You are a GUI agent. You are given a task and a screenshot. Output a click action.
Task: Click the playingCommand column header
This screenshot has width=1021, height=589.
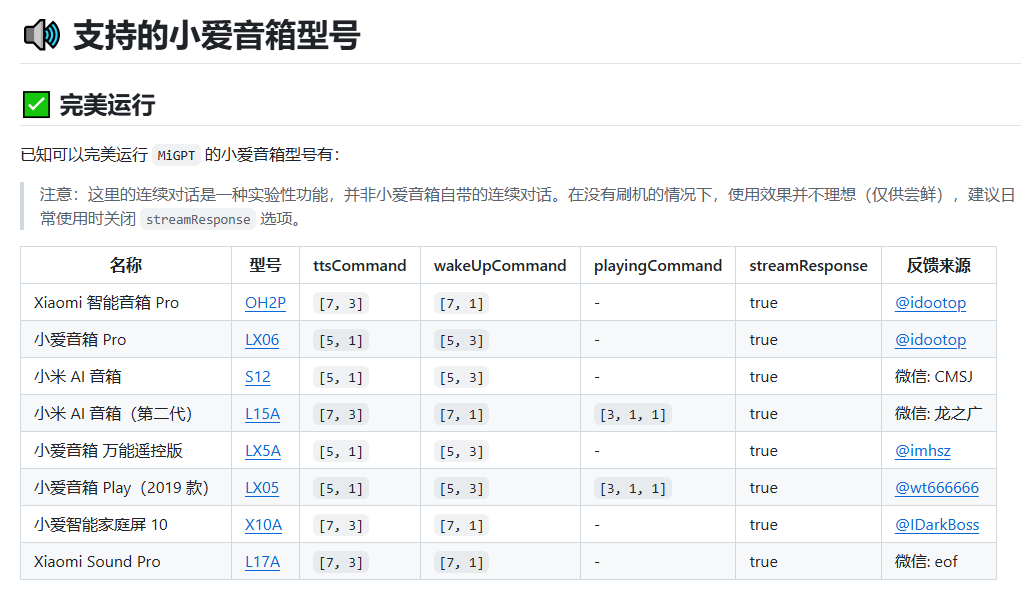pyautogui.click(x=658, y=266)
